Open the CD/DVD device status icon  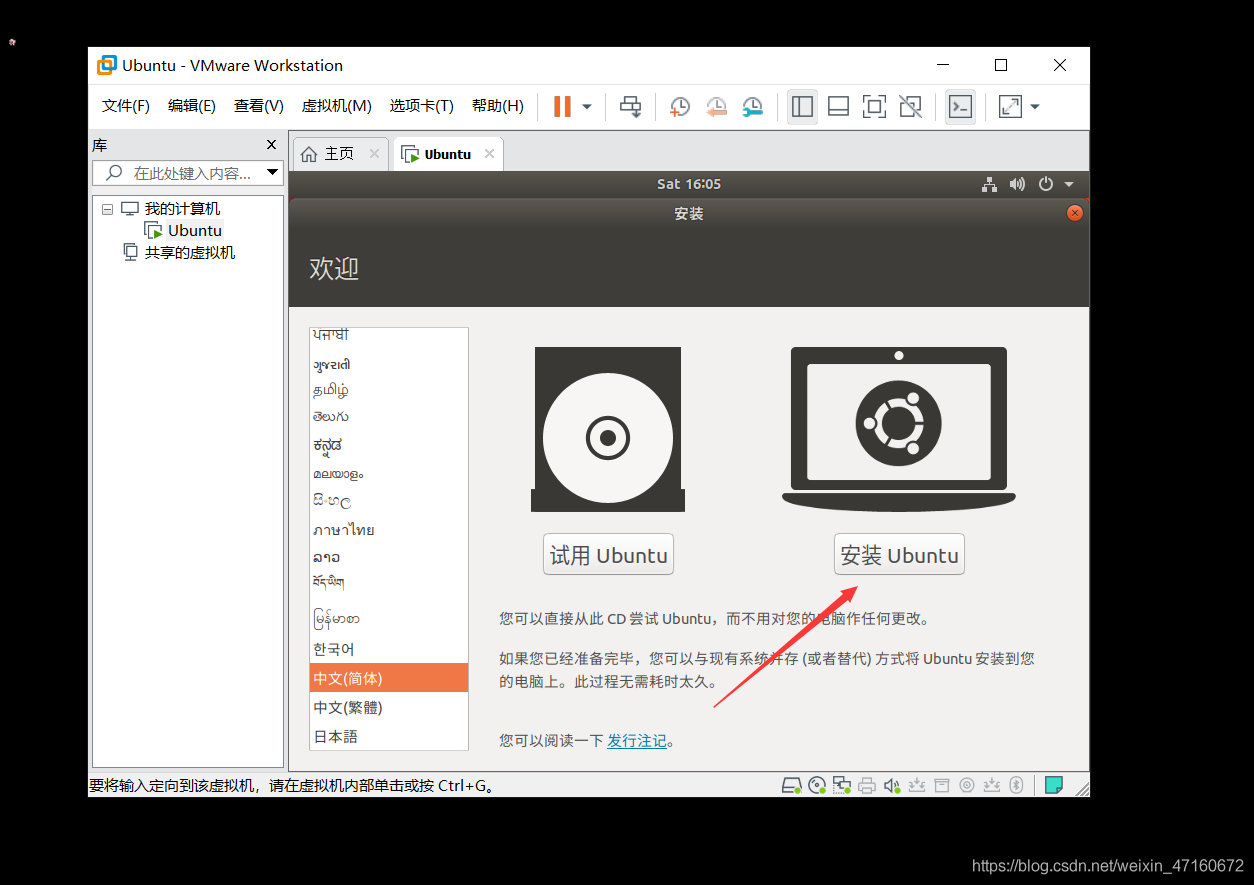point(817,785)
